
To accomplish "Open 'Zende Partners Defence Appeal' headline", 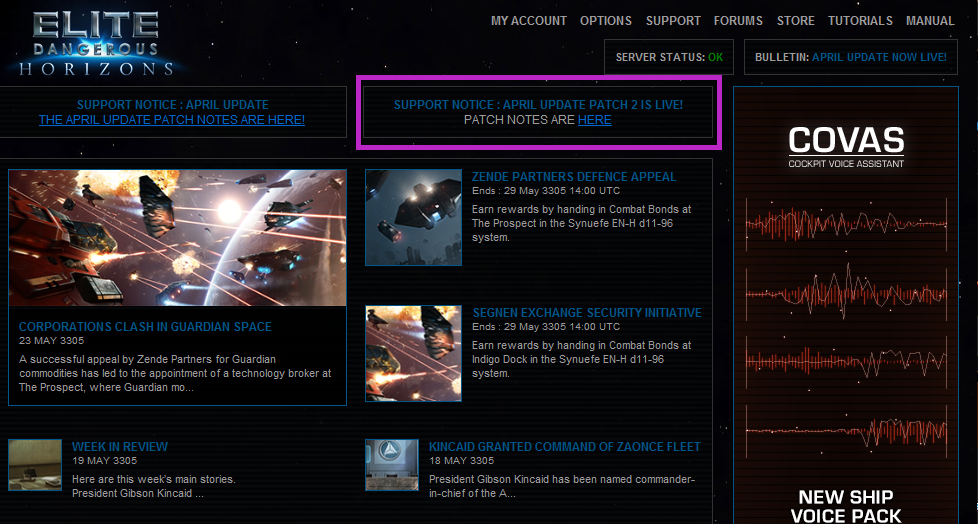I will (574, 177).
